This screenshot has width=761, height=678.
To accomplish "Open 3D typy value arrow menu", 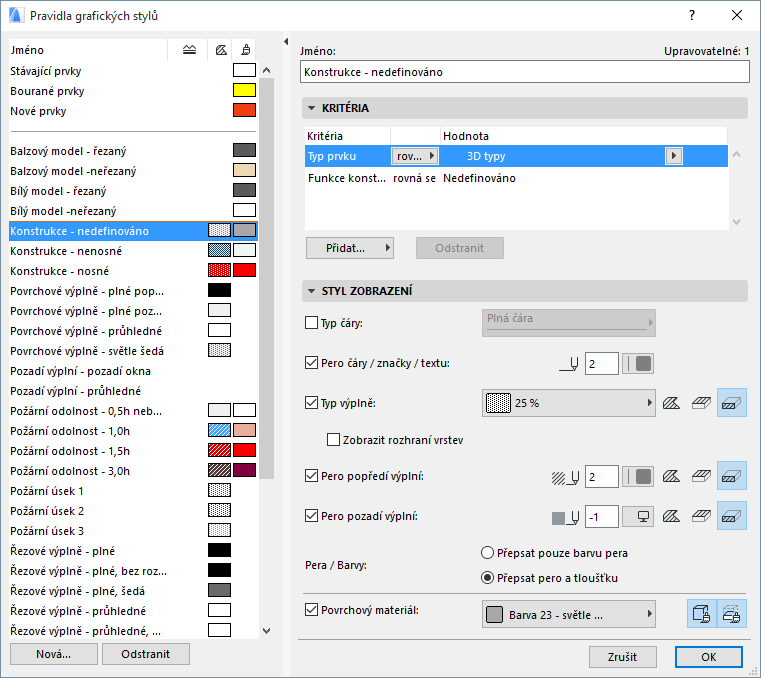I will point(674,156).
